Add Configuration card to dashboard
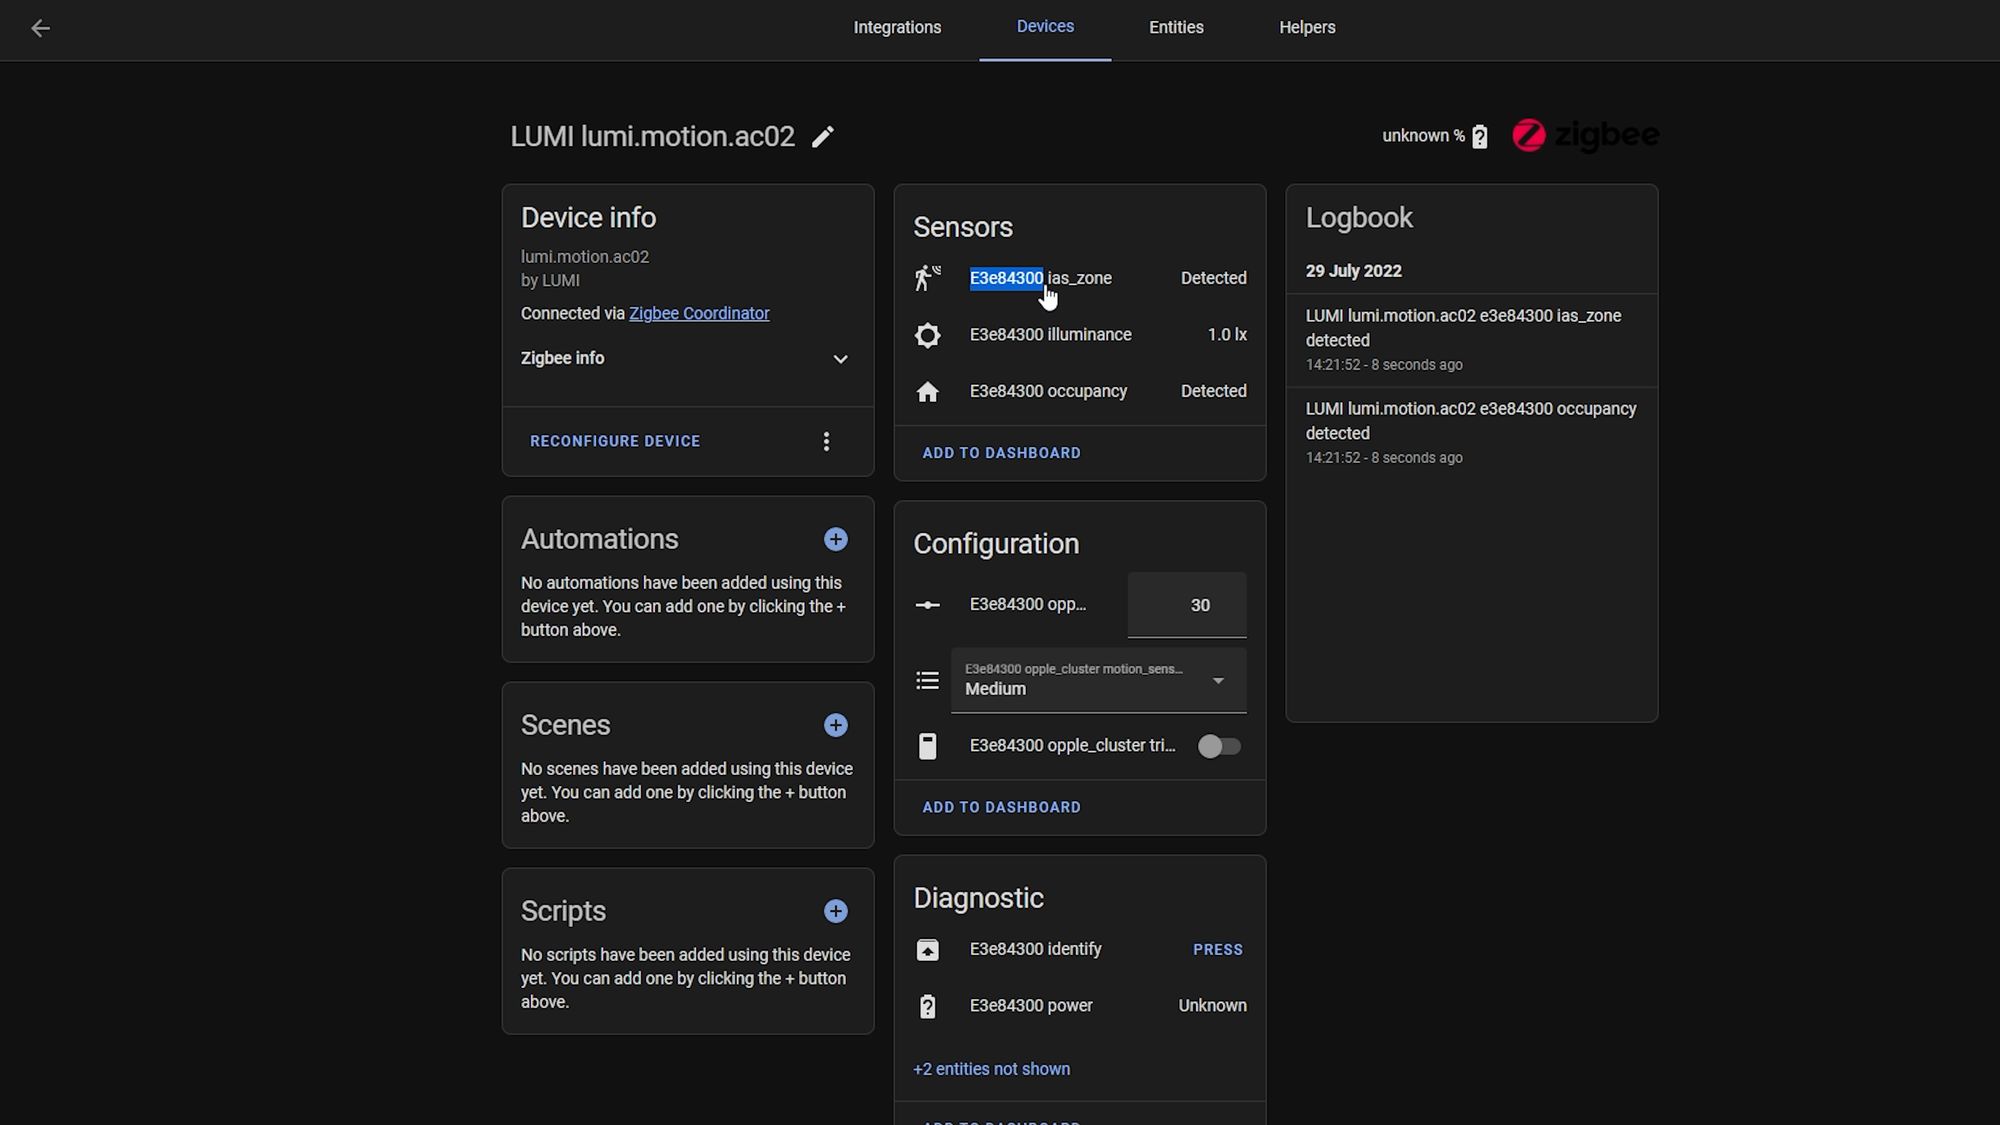This screenshot has height=1125, width=2000. [x=1001, y=807]
